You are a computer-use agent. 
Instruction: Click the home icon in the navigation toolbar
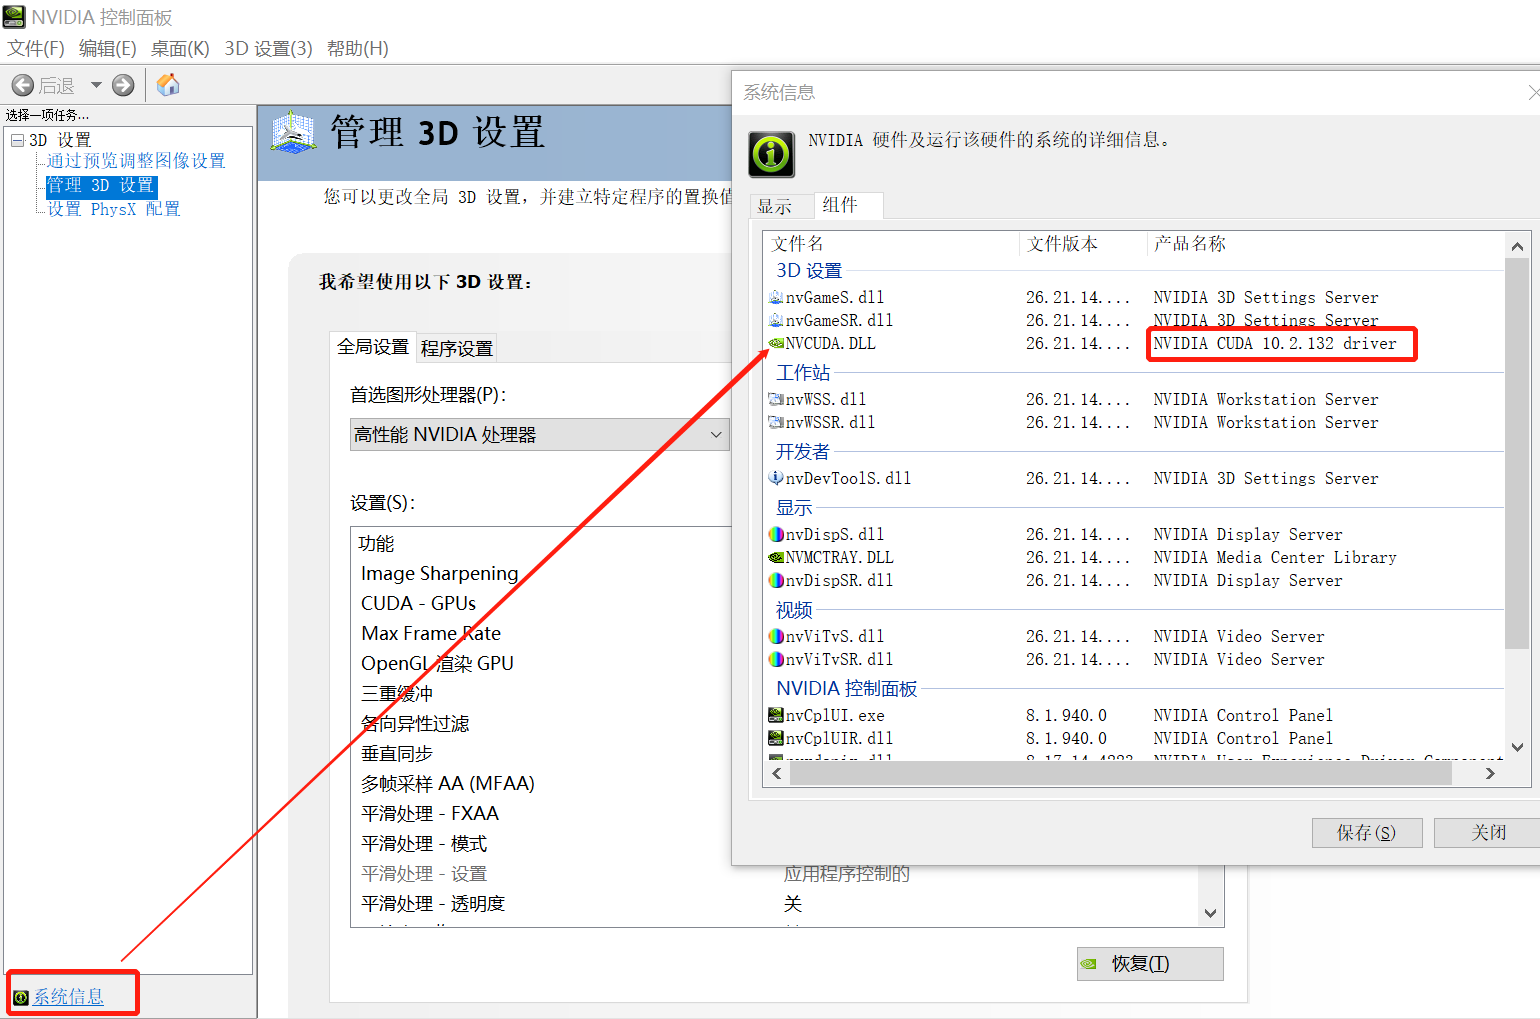click(x=167, y=84)
